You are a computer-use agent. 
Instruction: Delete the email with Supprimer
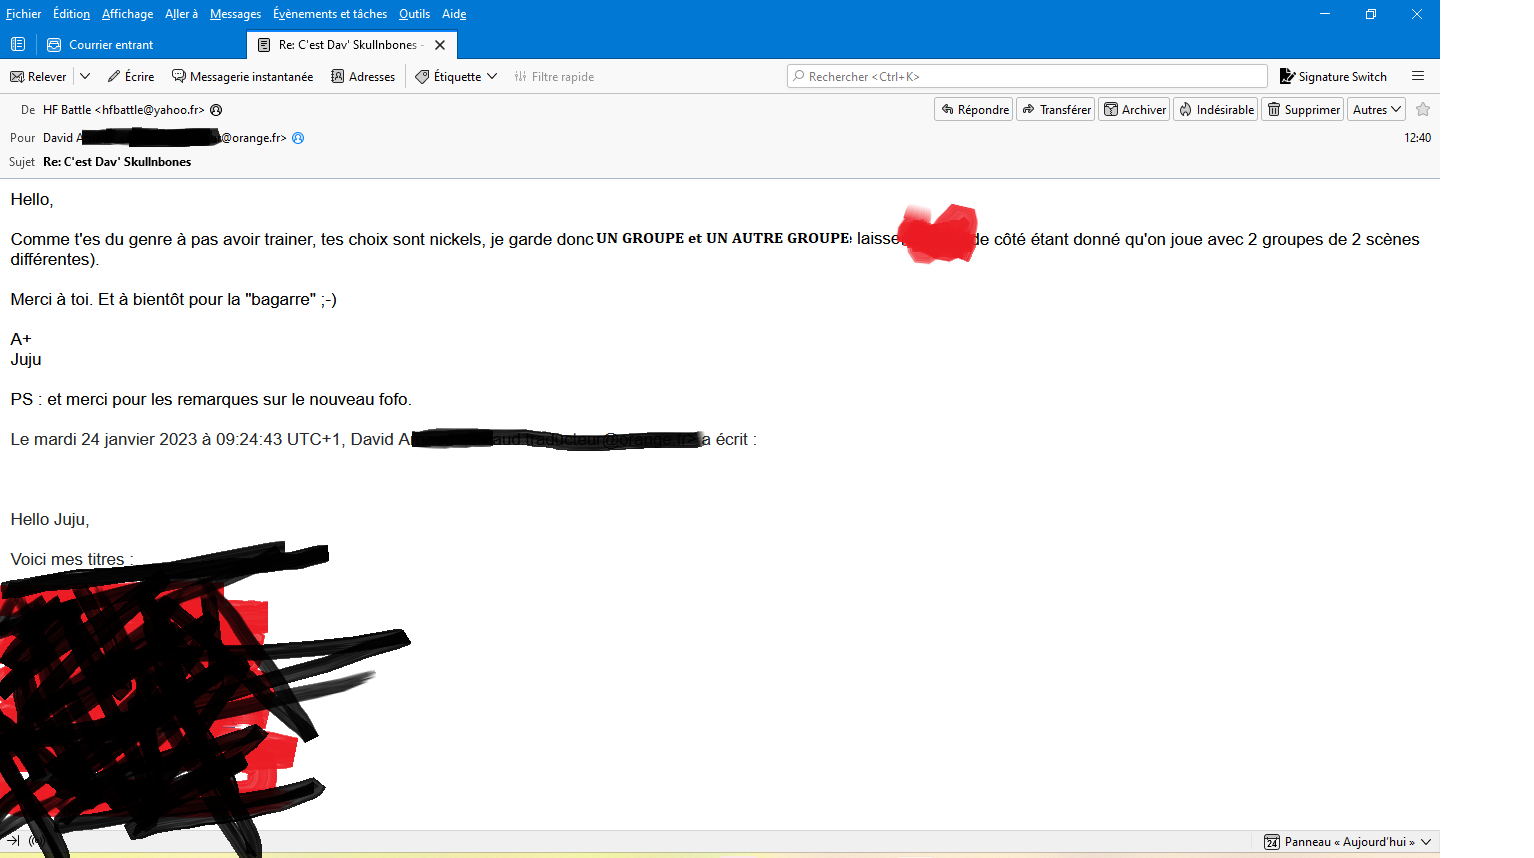coord(1302,110)
